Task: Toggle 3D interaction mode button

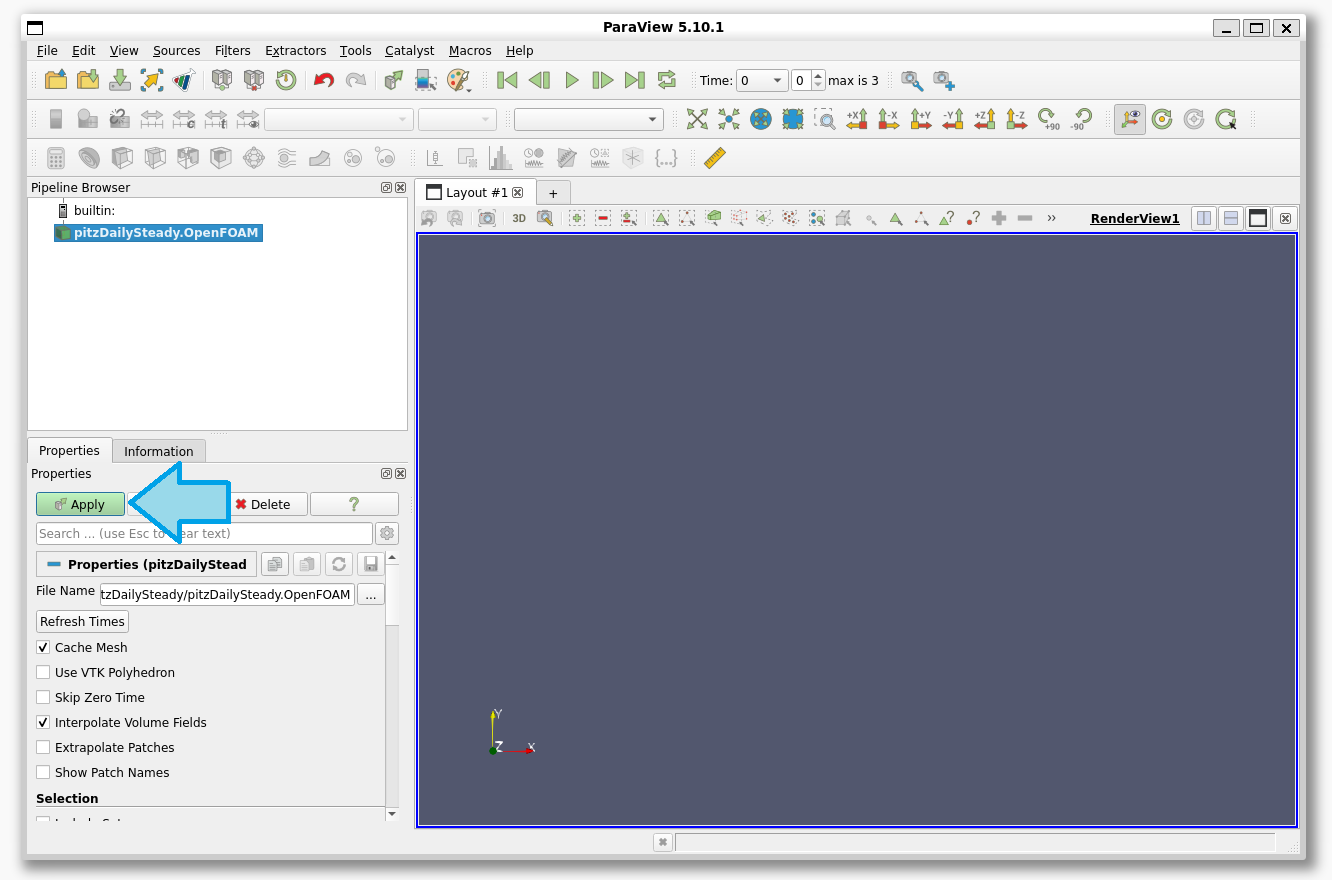Action: pyautogui.click(x=519, y=218)
